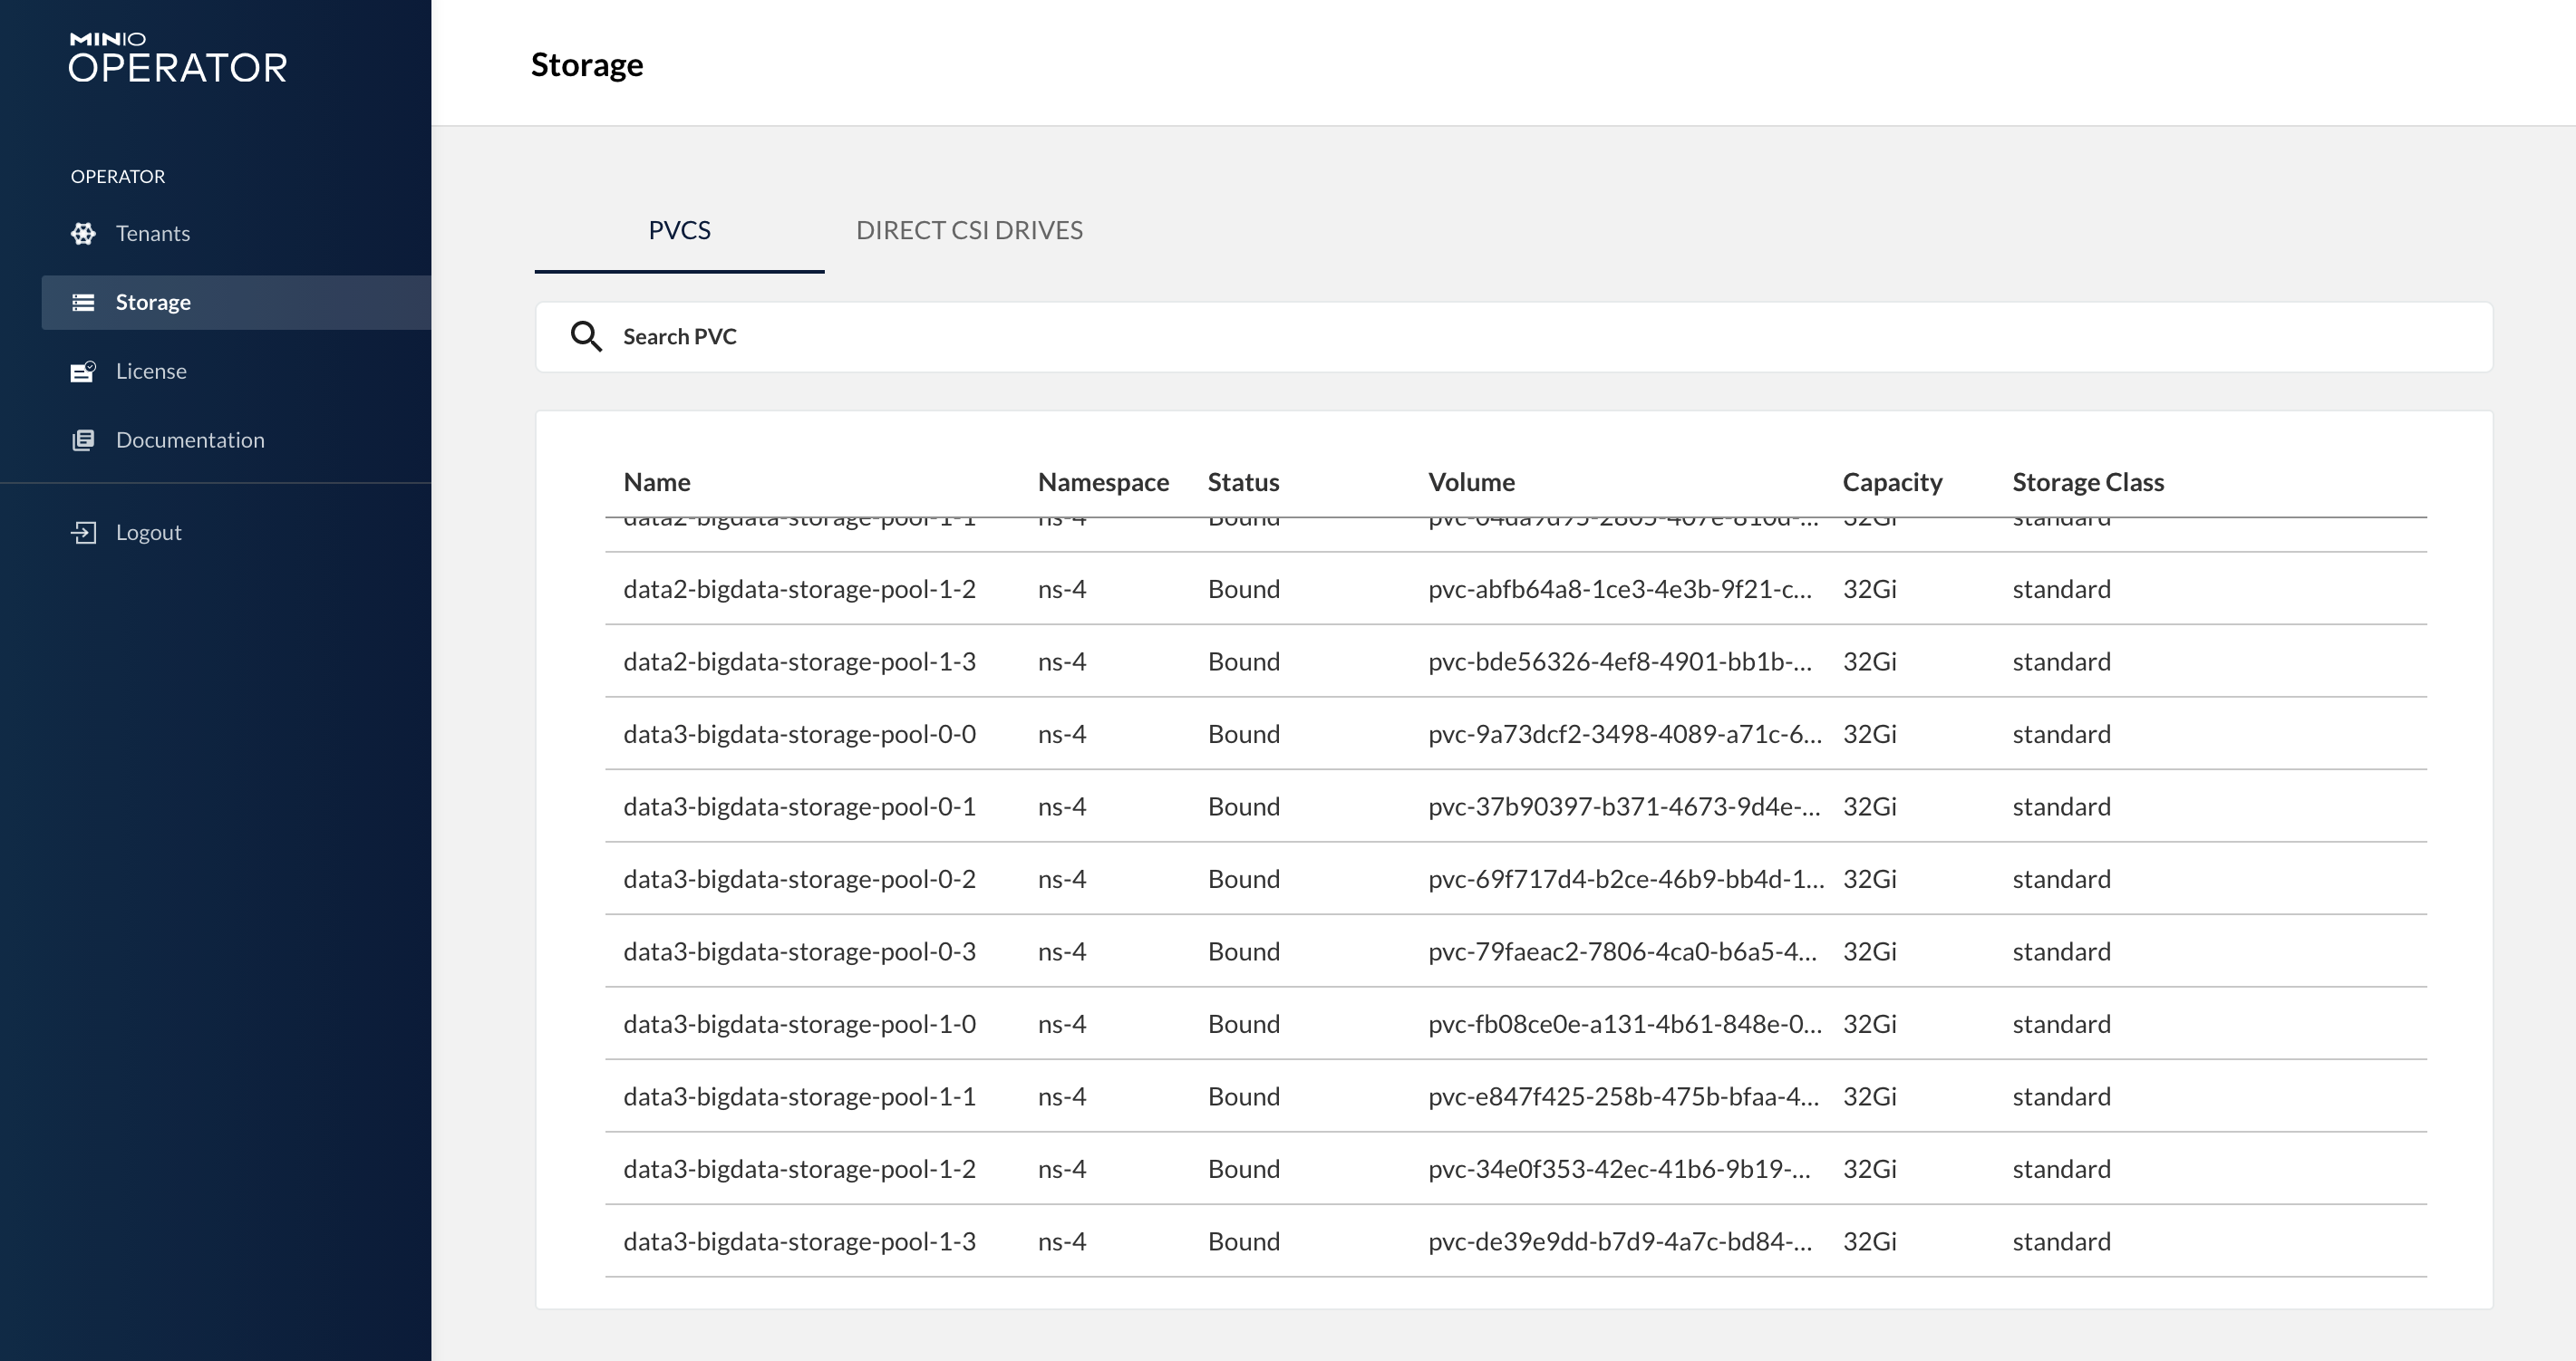Click the Documentation icon in sidebar
This screenshot has width=2576, height=1361.
[83, 440]
